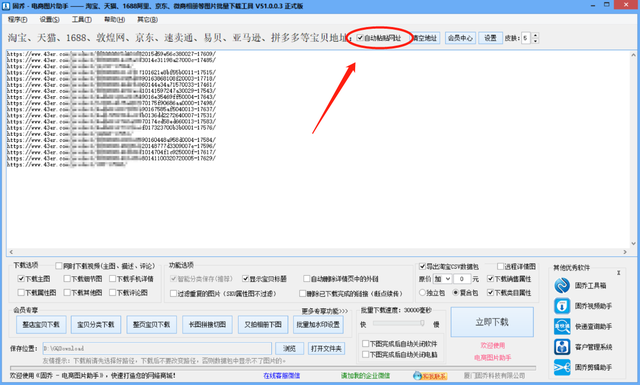The width and height of the screenshot is (640, 385).
Task: Open the 原价 加 dropdown
Action: [442, 279]
